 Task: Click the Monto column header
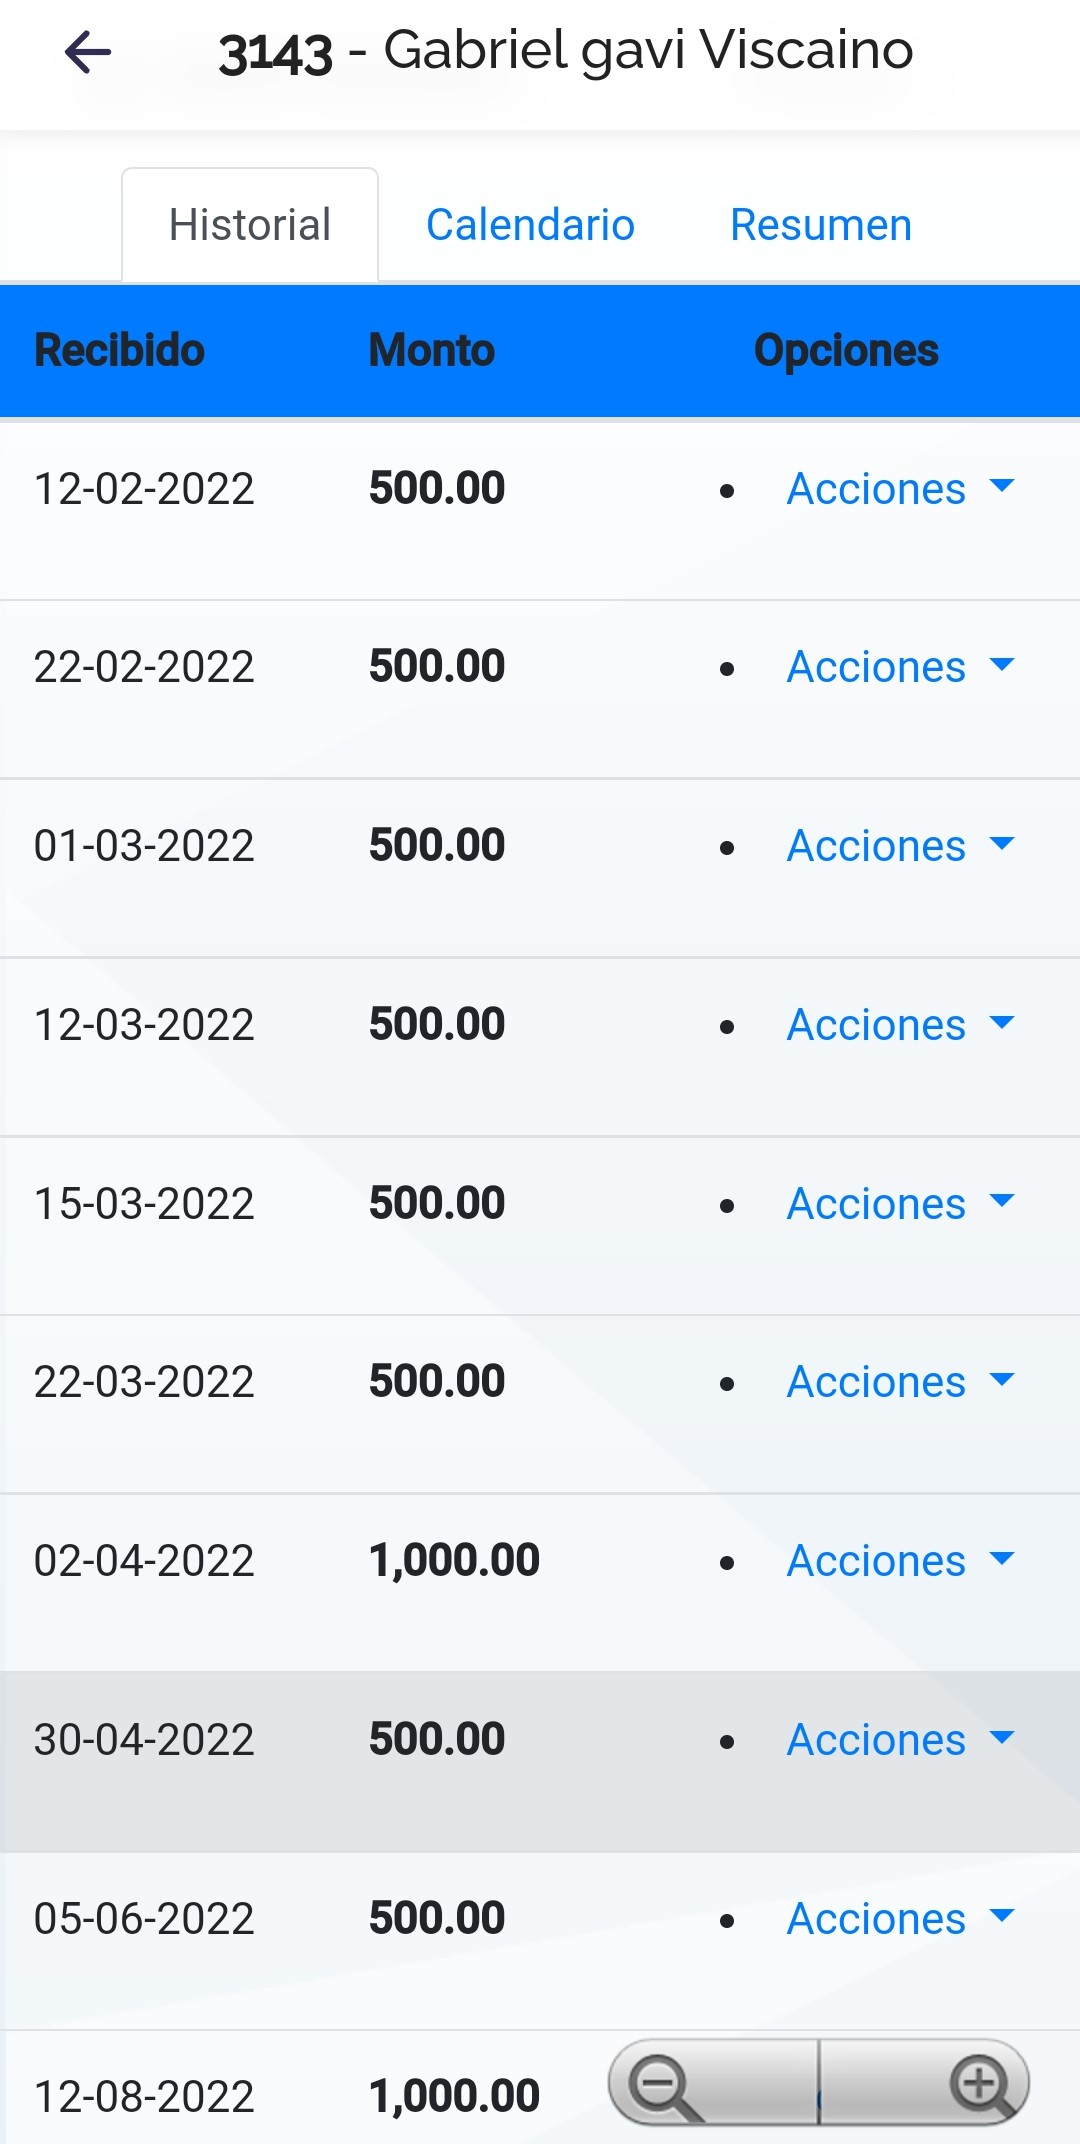(432, 351)
